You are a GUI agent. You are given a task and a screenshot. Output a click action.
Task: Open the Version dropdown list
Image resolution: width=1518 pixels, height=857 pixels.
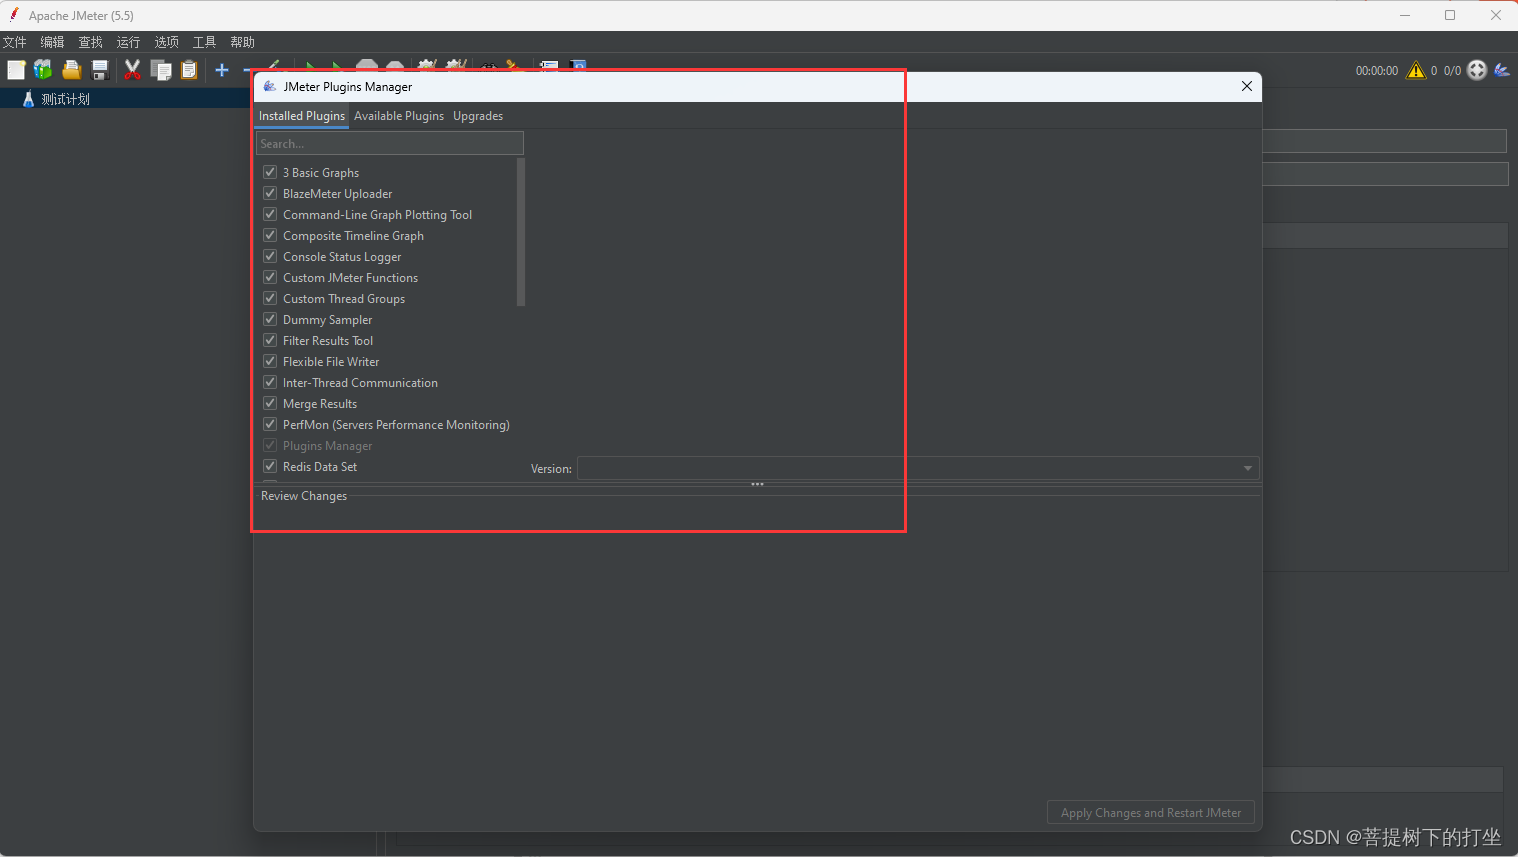click(1246, 467)
